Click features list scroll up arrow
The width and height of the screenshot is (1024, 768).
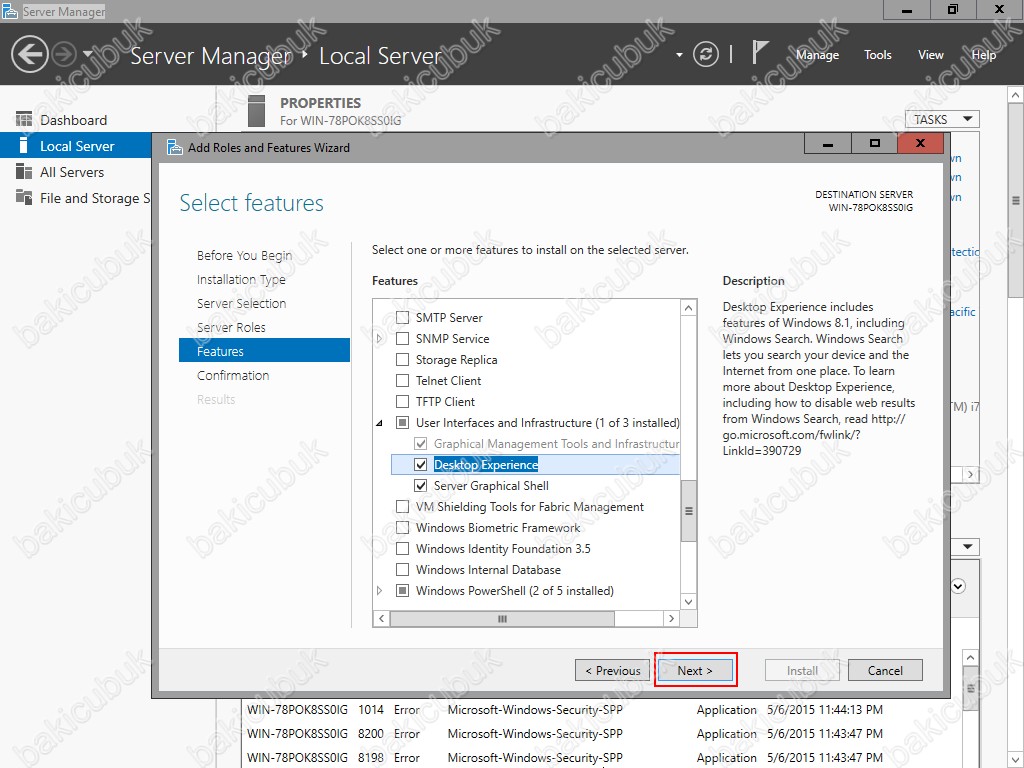tap(688, 308)
